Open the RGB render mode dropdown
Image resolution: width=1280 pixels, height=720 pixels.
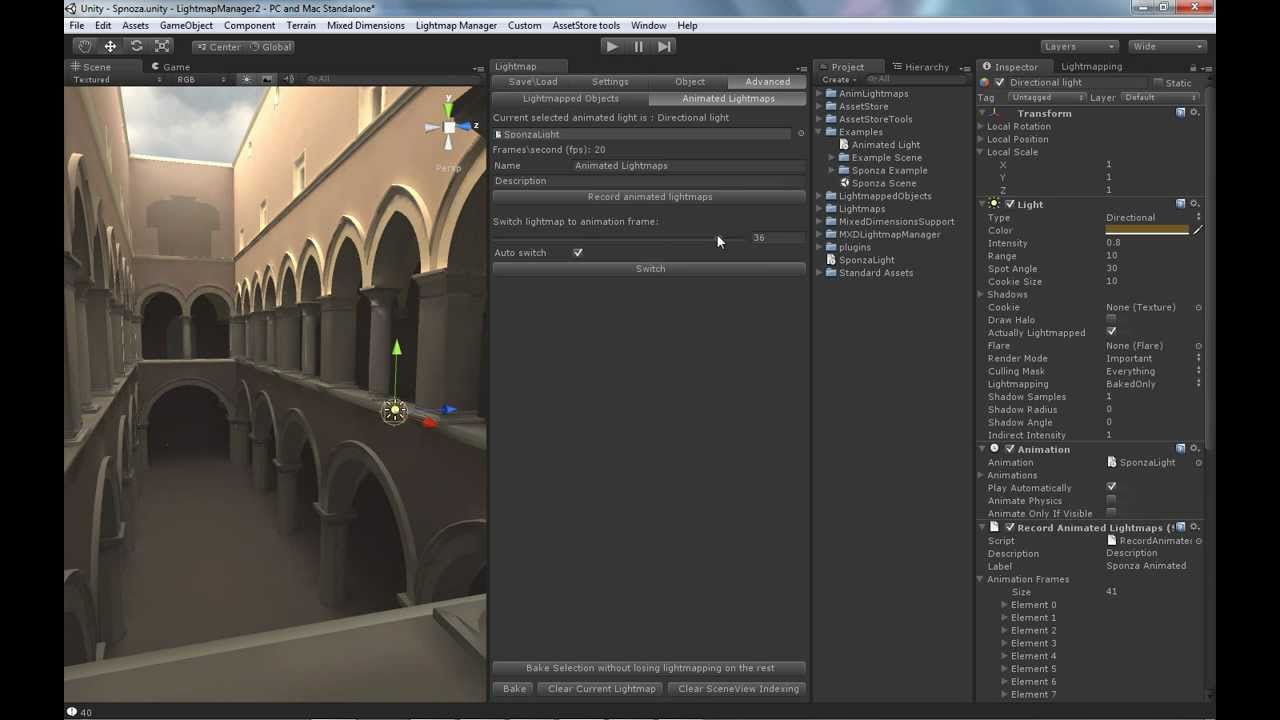[x=202, y=79]
